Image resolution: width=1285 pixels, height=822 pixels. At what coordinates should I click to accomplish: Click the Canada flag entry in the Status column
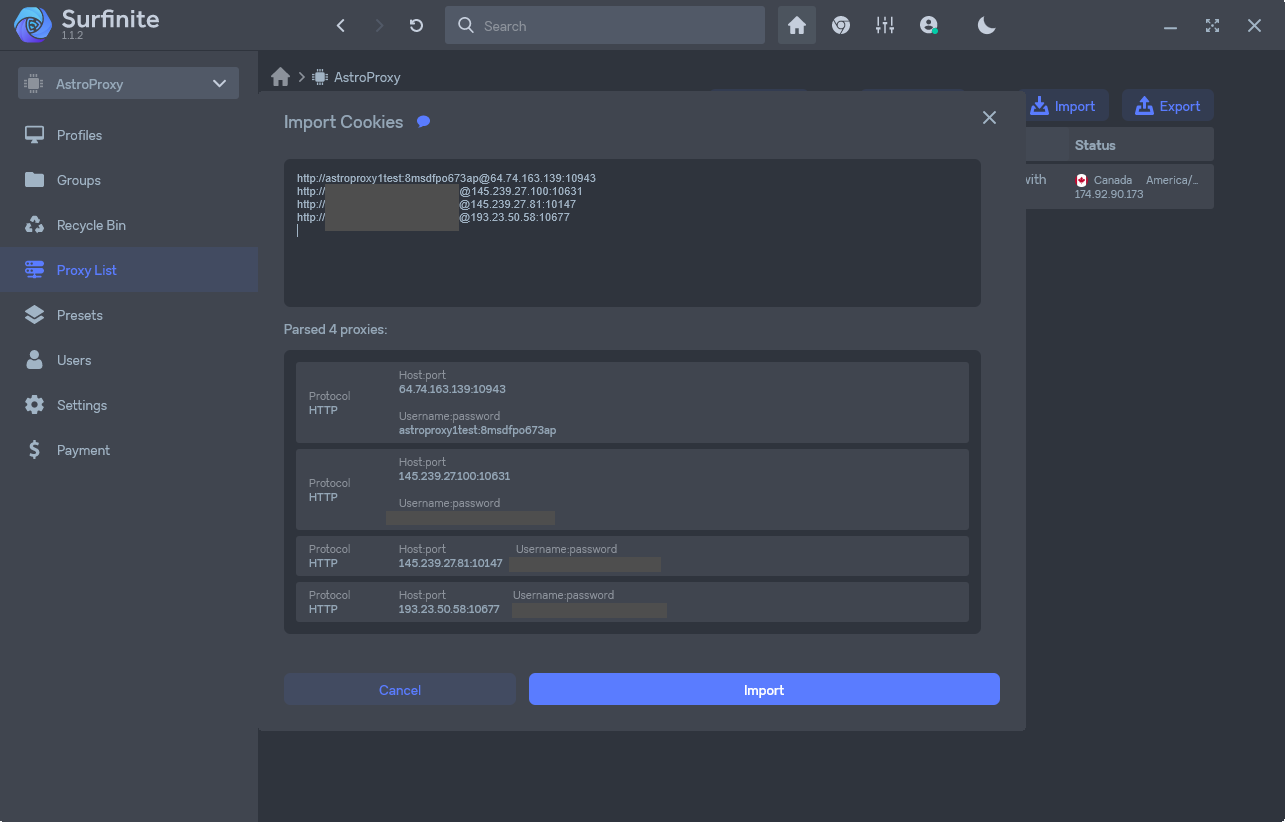[x=1082, y=180]
